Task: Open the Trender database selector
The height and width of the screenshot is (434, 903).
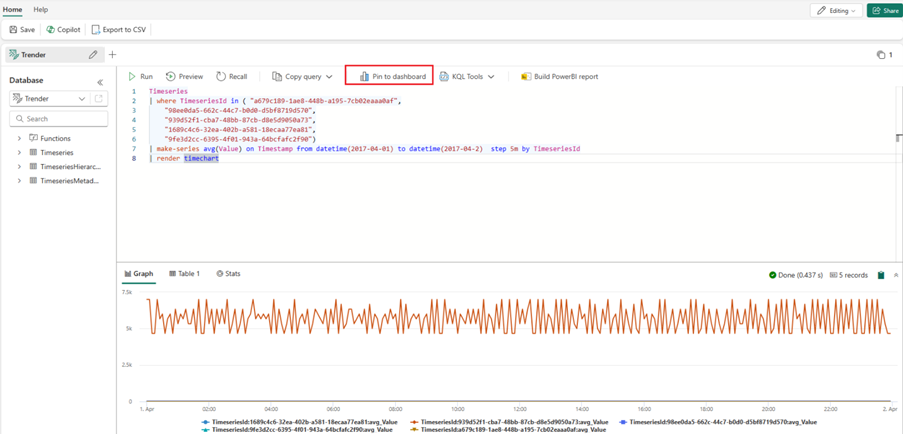Action: coord(49,98)
